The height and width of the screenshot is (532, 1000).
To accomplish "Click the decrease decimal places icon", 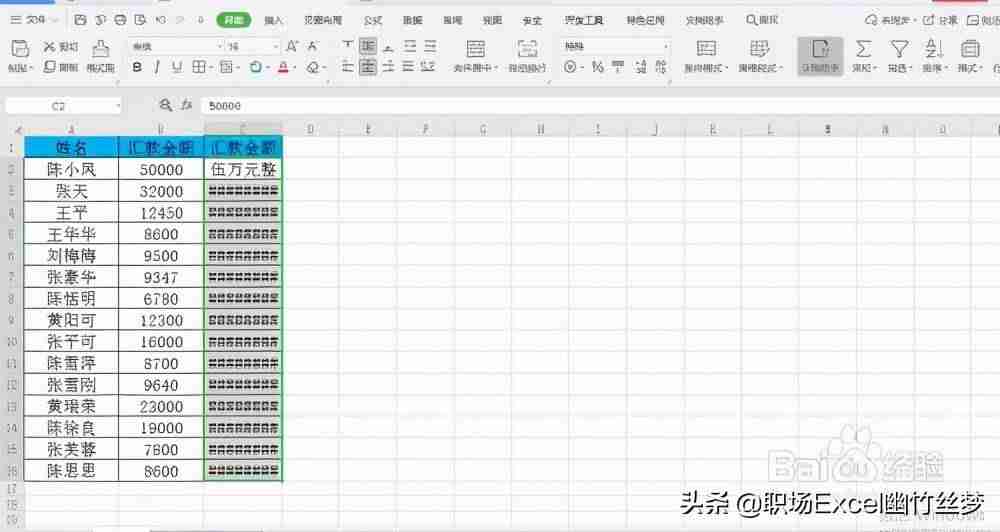I will (661, 67).
